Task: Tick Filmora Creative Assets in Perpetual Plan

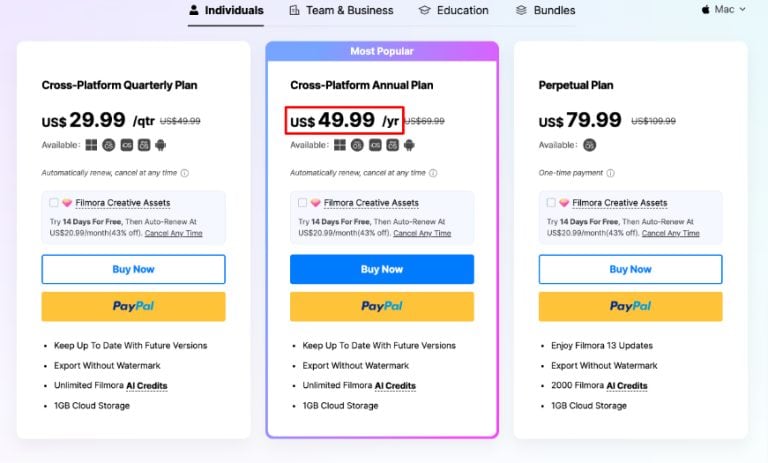Action: (550, 203)
